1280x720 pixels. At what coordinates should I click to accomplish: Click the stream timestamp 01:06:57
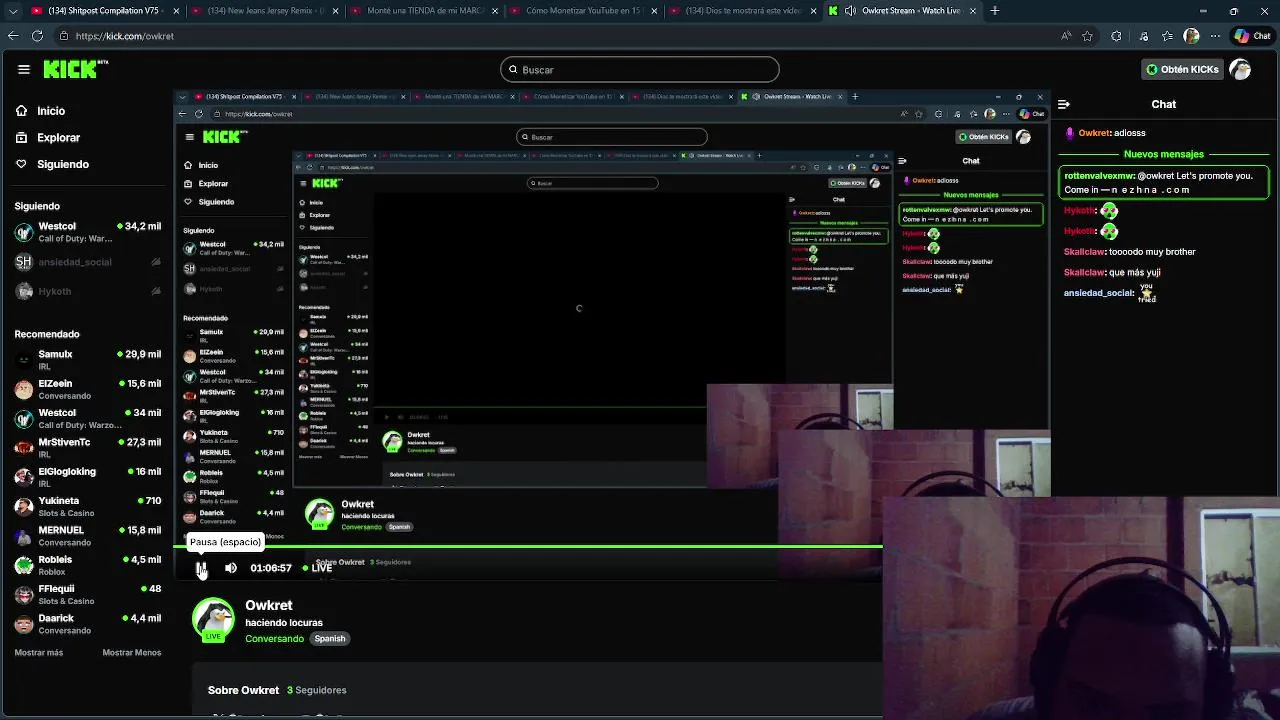pyautogui.click(x=271, y=568)
